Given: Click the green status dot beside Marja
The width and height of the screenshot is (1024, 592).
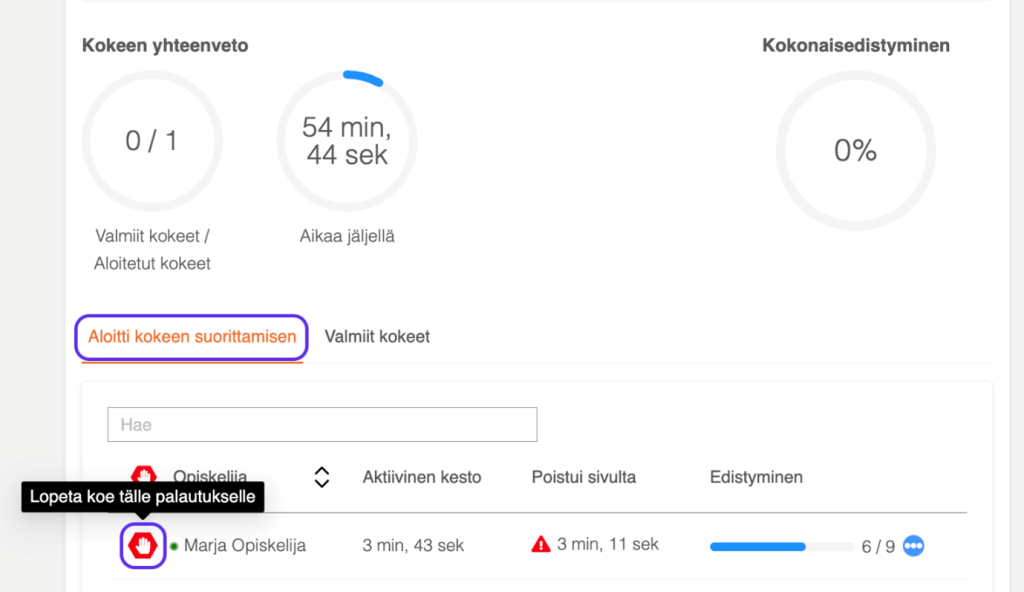Looking at the screenshot, I should [174, 546].
